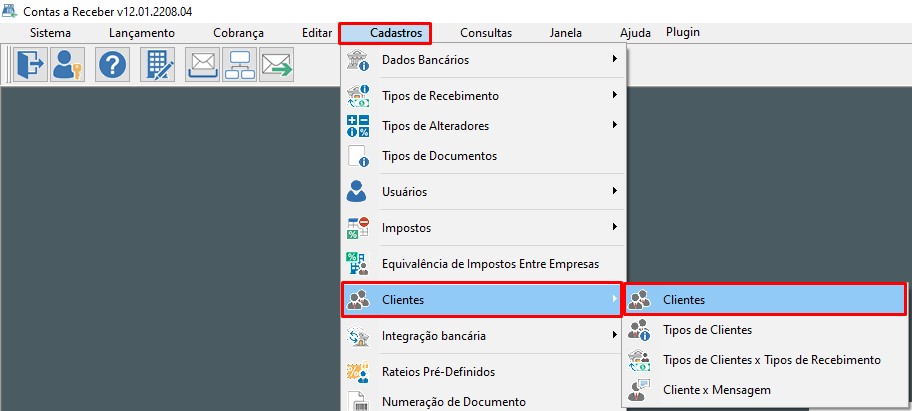The width and height of the screenshot is (912, 411).
Task: Click the Numeração de Documento icon
Action: tap(356, 401)
